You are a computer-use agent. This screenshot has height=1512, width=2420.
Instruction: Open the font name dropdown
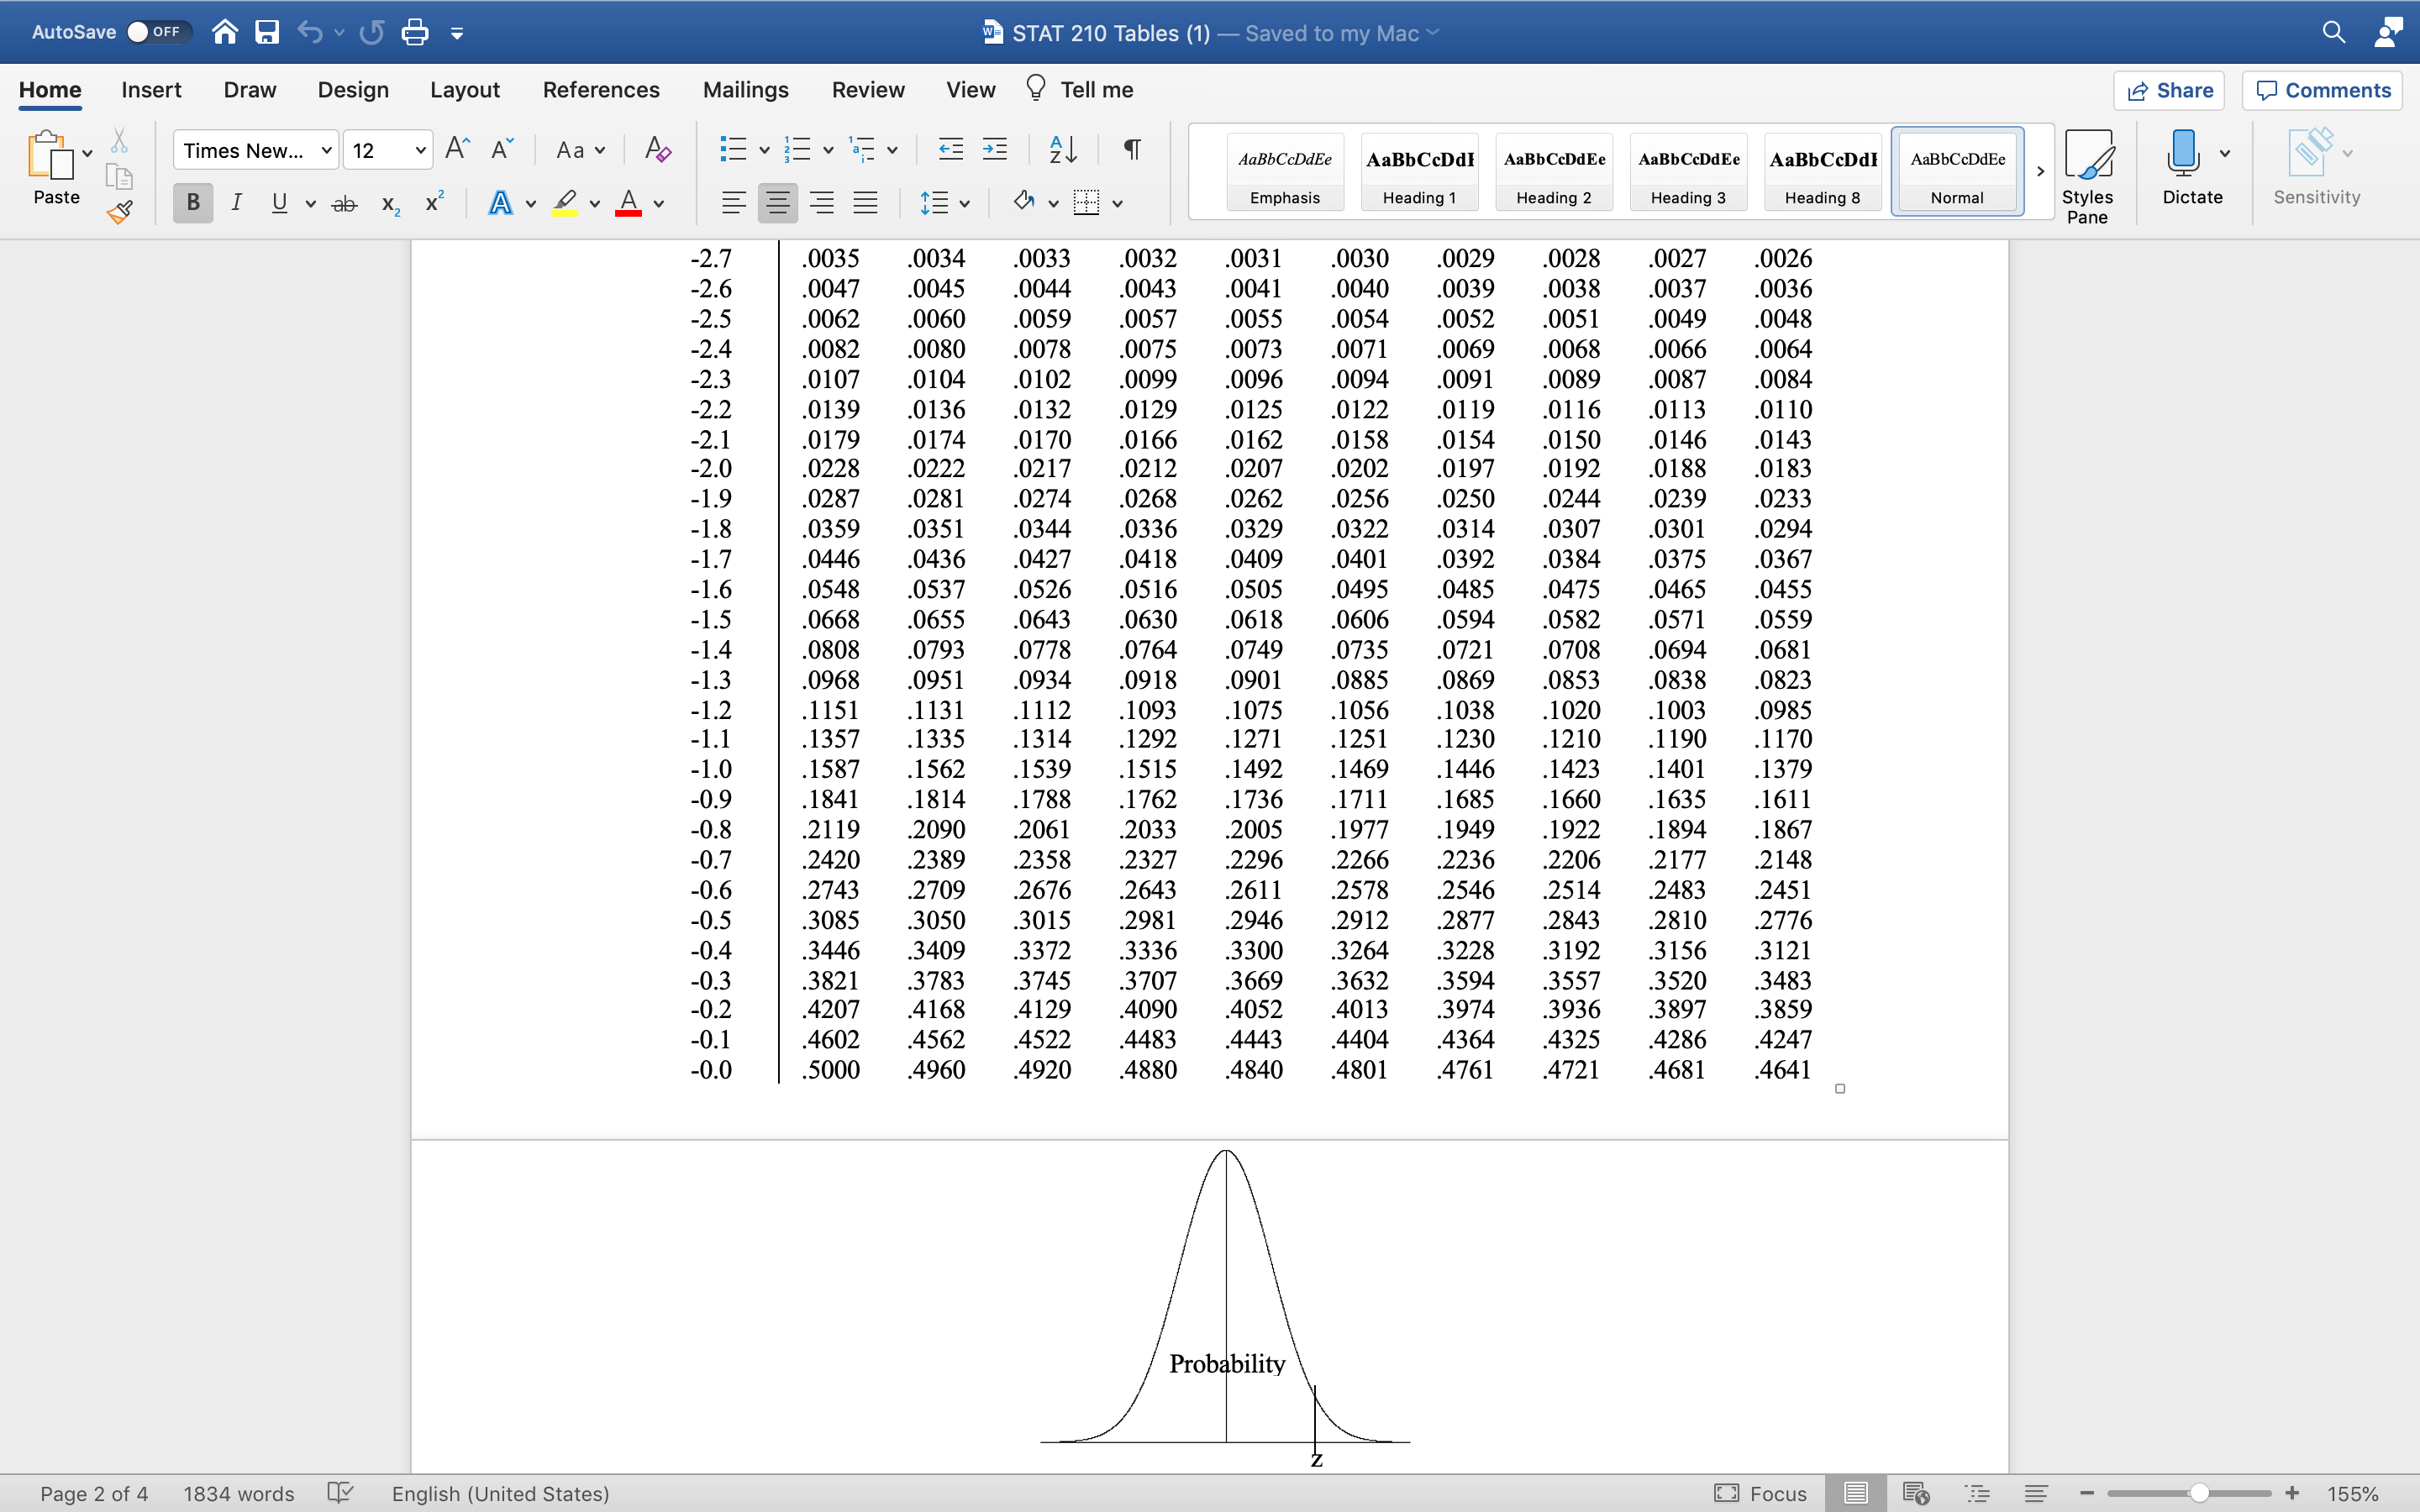coord(326,151)
